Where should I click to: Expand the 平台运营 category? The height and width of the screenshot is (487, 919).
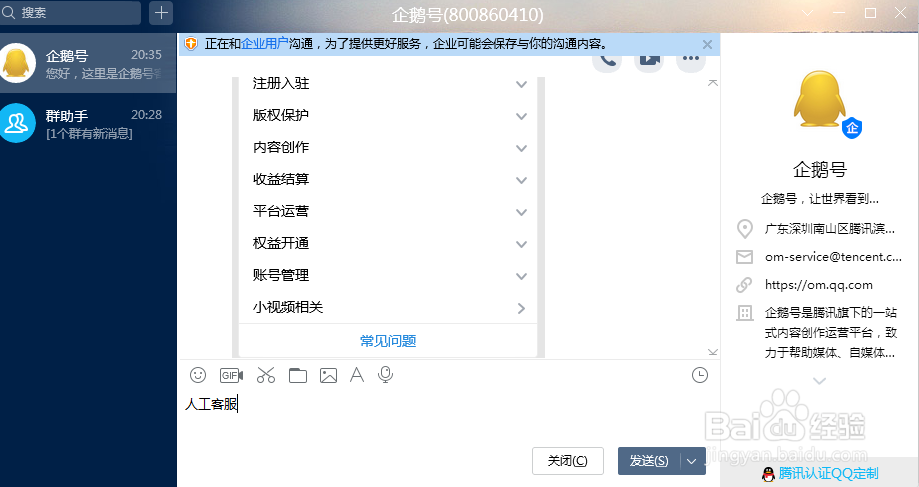coord(521,212)
